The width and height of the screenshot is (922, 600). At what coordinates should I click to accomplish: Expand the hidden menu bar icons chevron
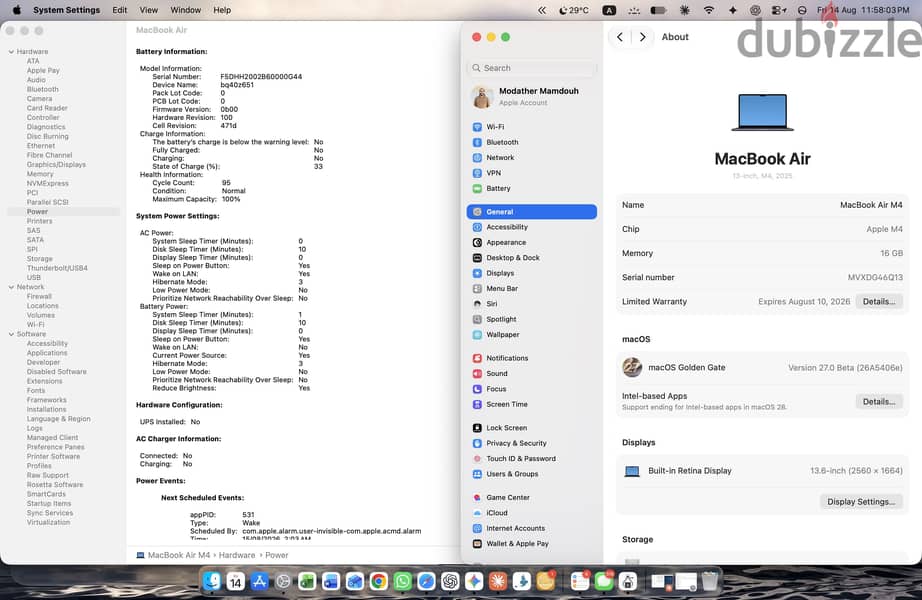point(542,10)
